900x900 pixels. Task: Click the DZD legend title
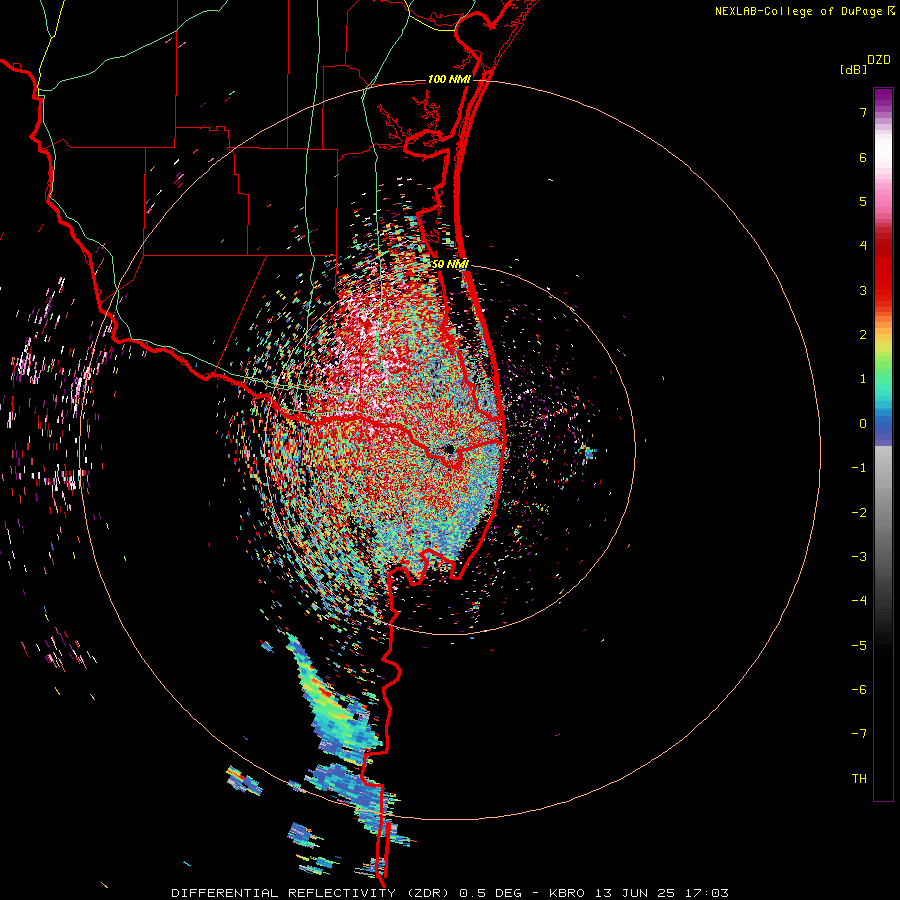(x=879, y=60)
